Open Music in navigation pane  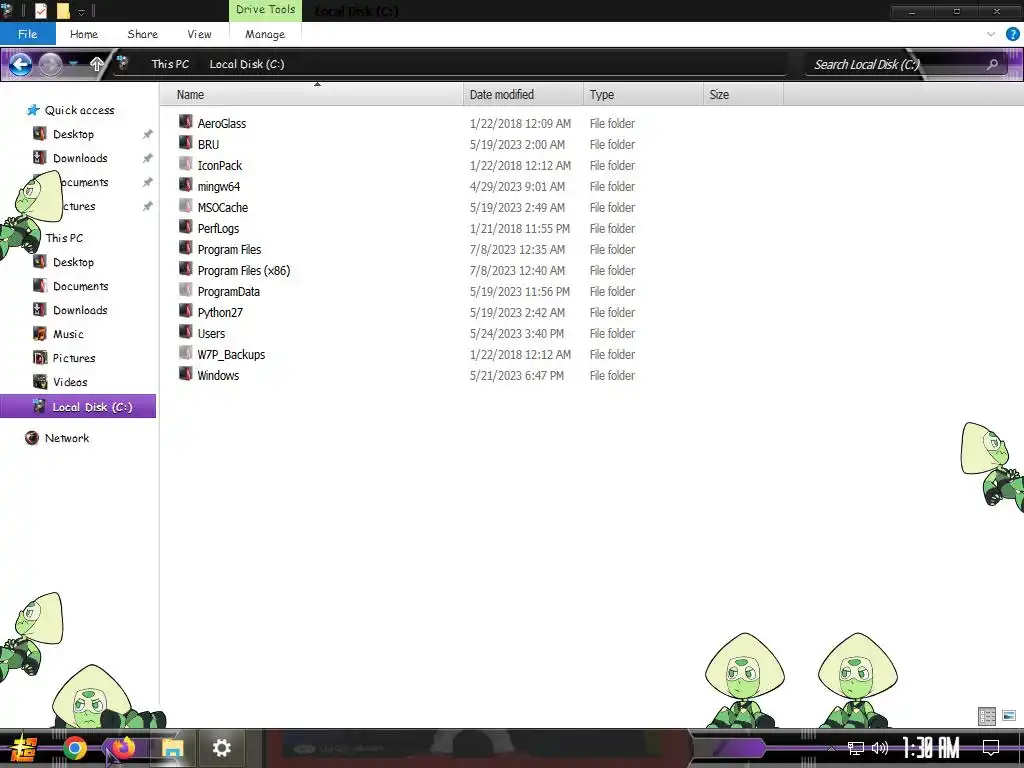[x=68, y=334]
